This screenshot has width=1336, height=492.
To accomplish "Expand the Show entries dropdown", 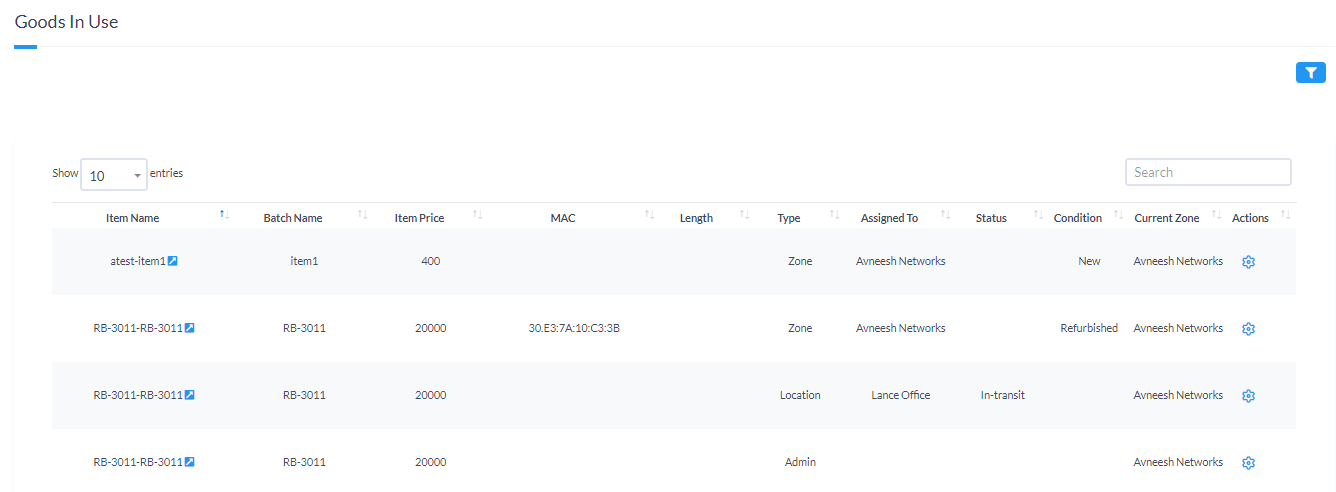I will click(x=113, y=175).
